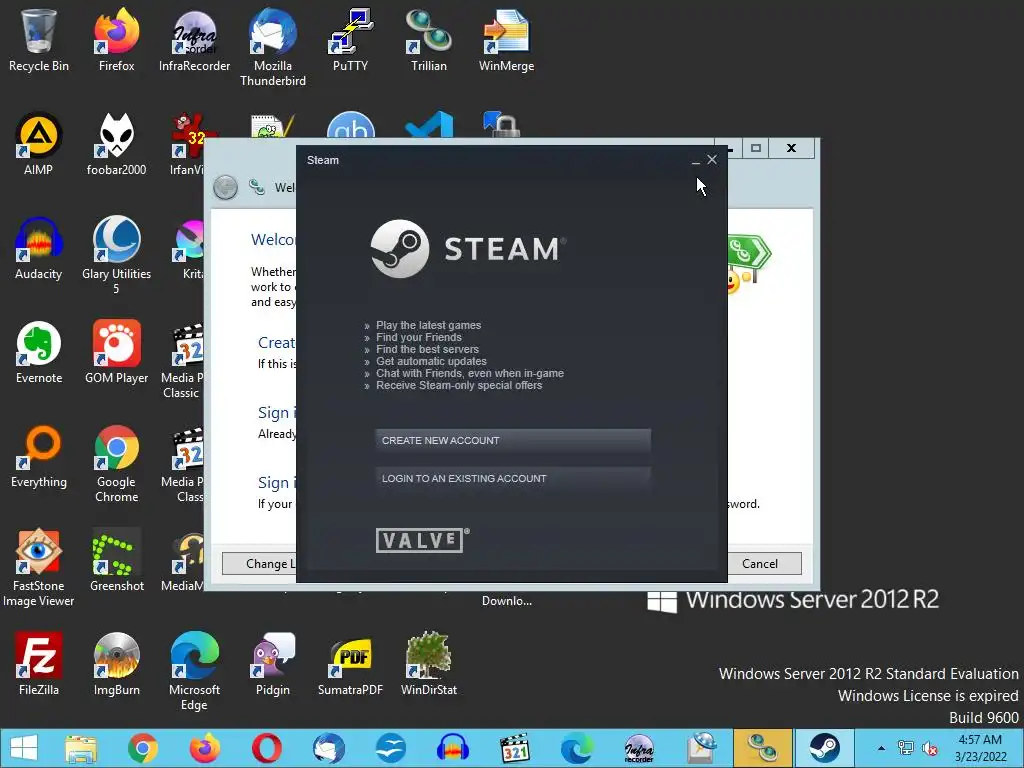Viewport: 1024px width, 768px height.
Task: Click the Trillian back arrow button
Action: click(225, 188)
